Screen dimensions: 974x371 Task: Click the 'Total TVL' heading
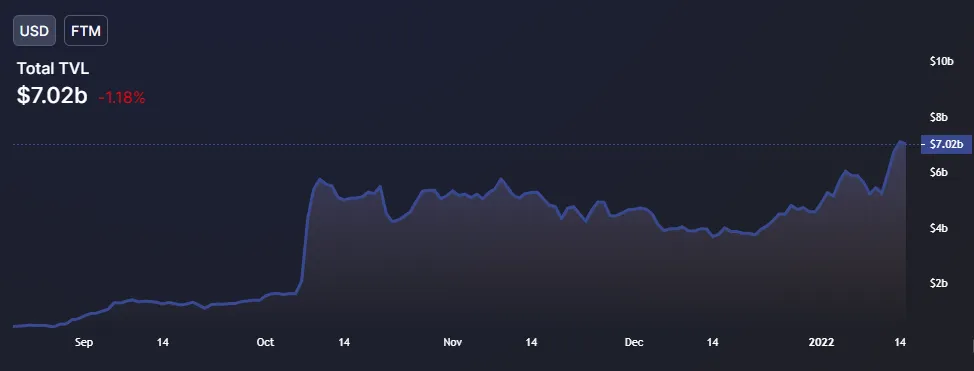pyautogui.click(x=53, y=68)
